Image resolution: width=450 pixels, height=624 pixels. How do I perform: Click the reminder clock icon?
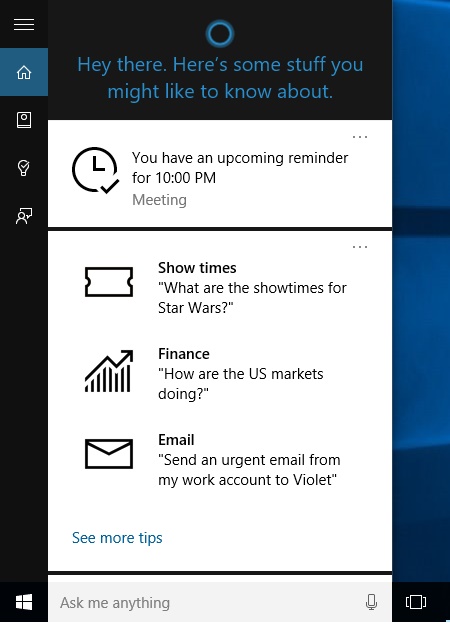[95, 170]
